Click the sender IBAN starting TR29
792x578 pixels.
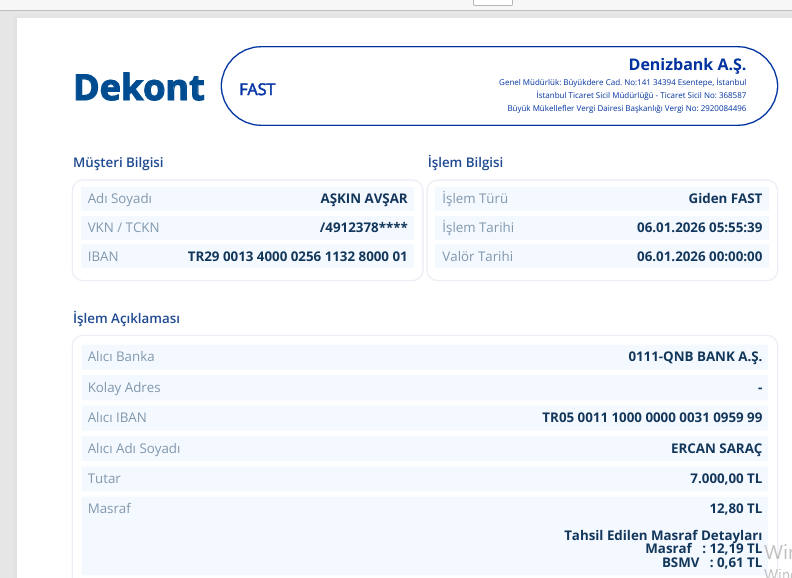pyautogui.click(x=297, y=256)
